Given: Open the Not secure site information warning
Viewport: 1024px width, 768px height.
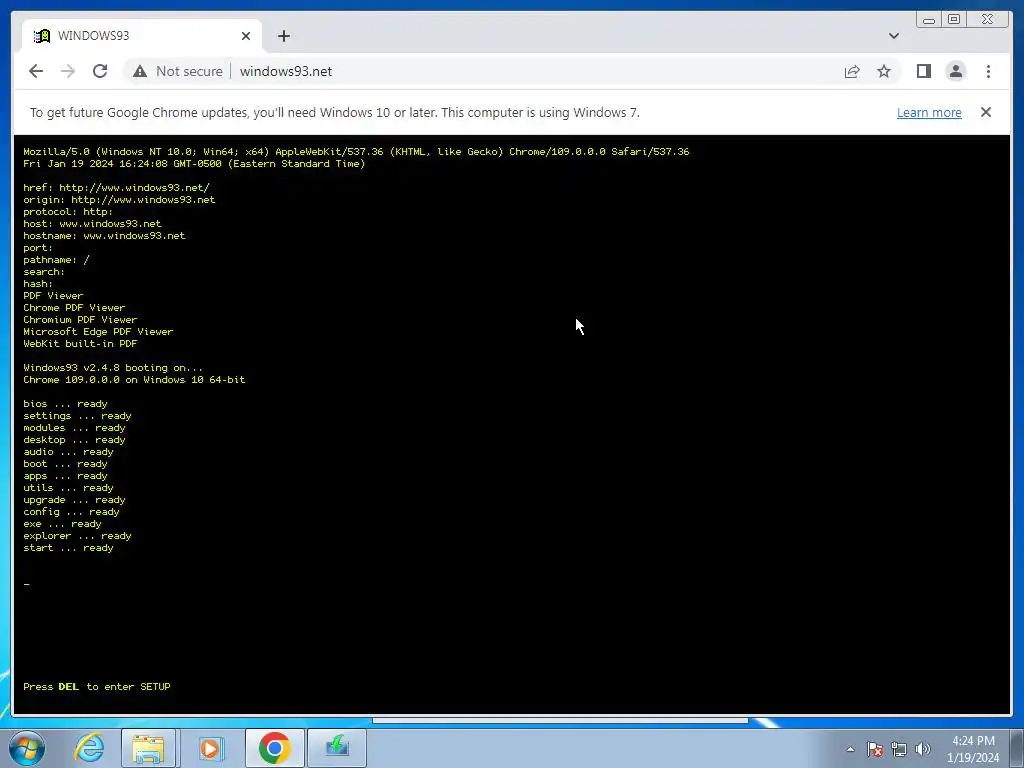Looking at the screenshot, I should tap(178, 71).
